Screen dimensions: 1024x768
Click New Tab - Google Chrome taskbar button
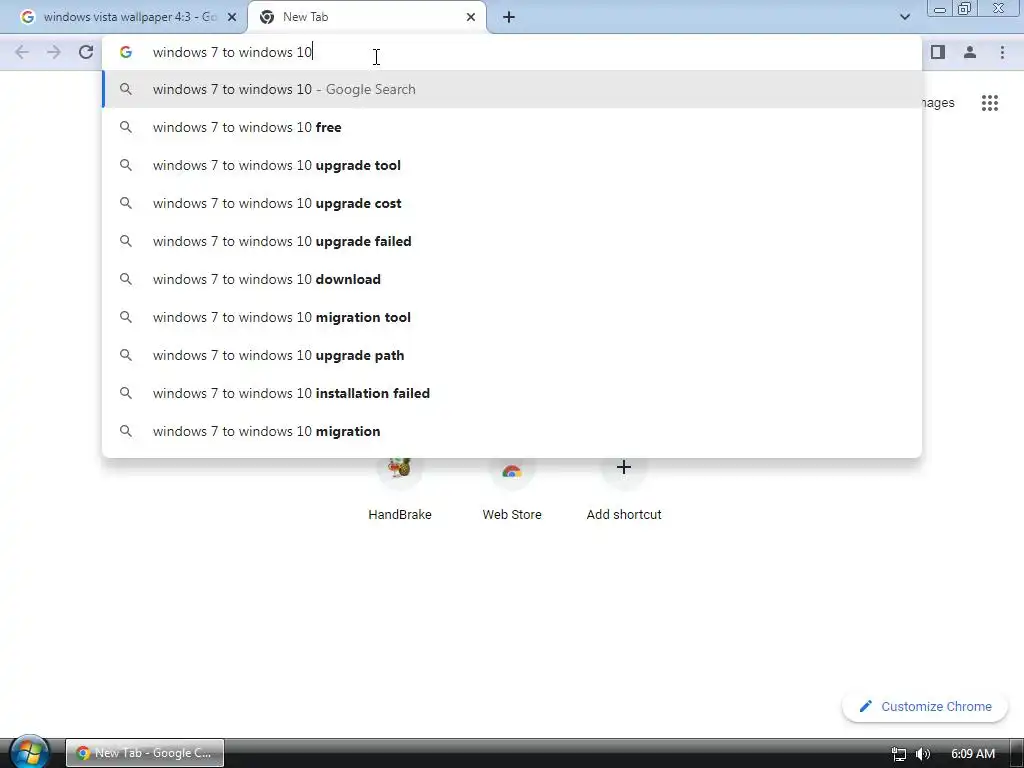click(145, 753)
